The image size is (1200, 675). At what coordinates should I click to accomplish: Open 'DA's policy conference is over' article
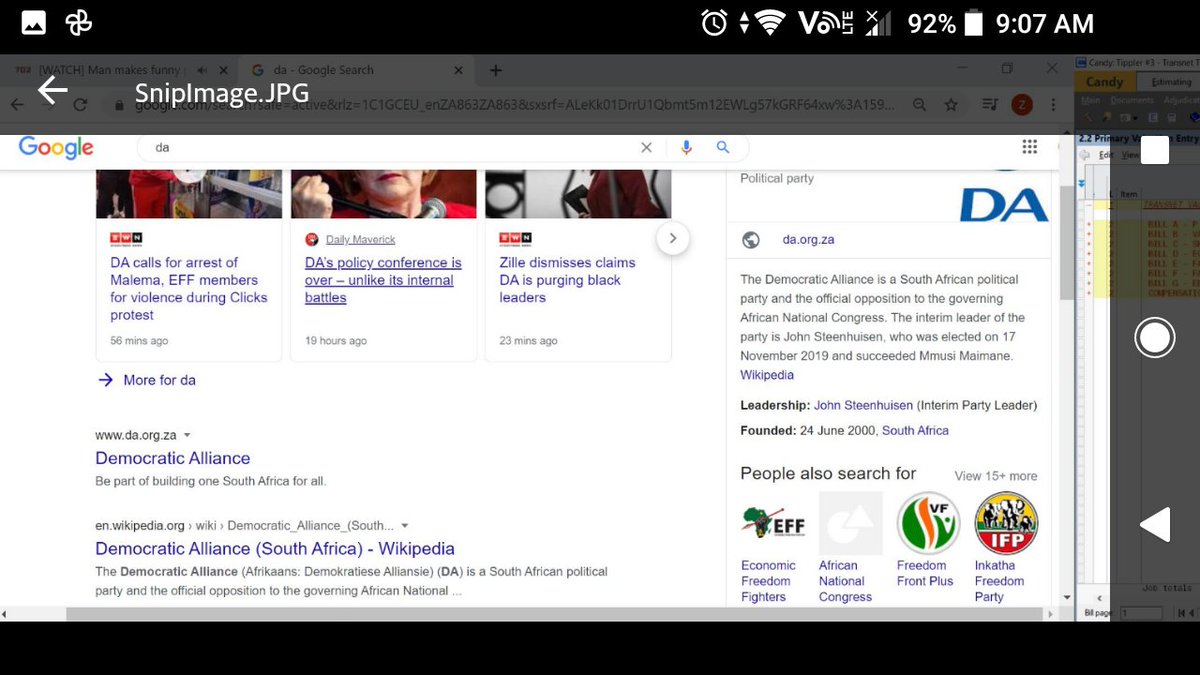pos(383,280)
